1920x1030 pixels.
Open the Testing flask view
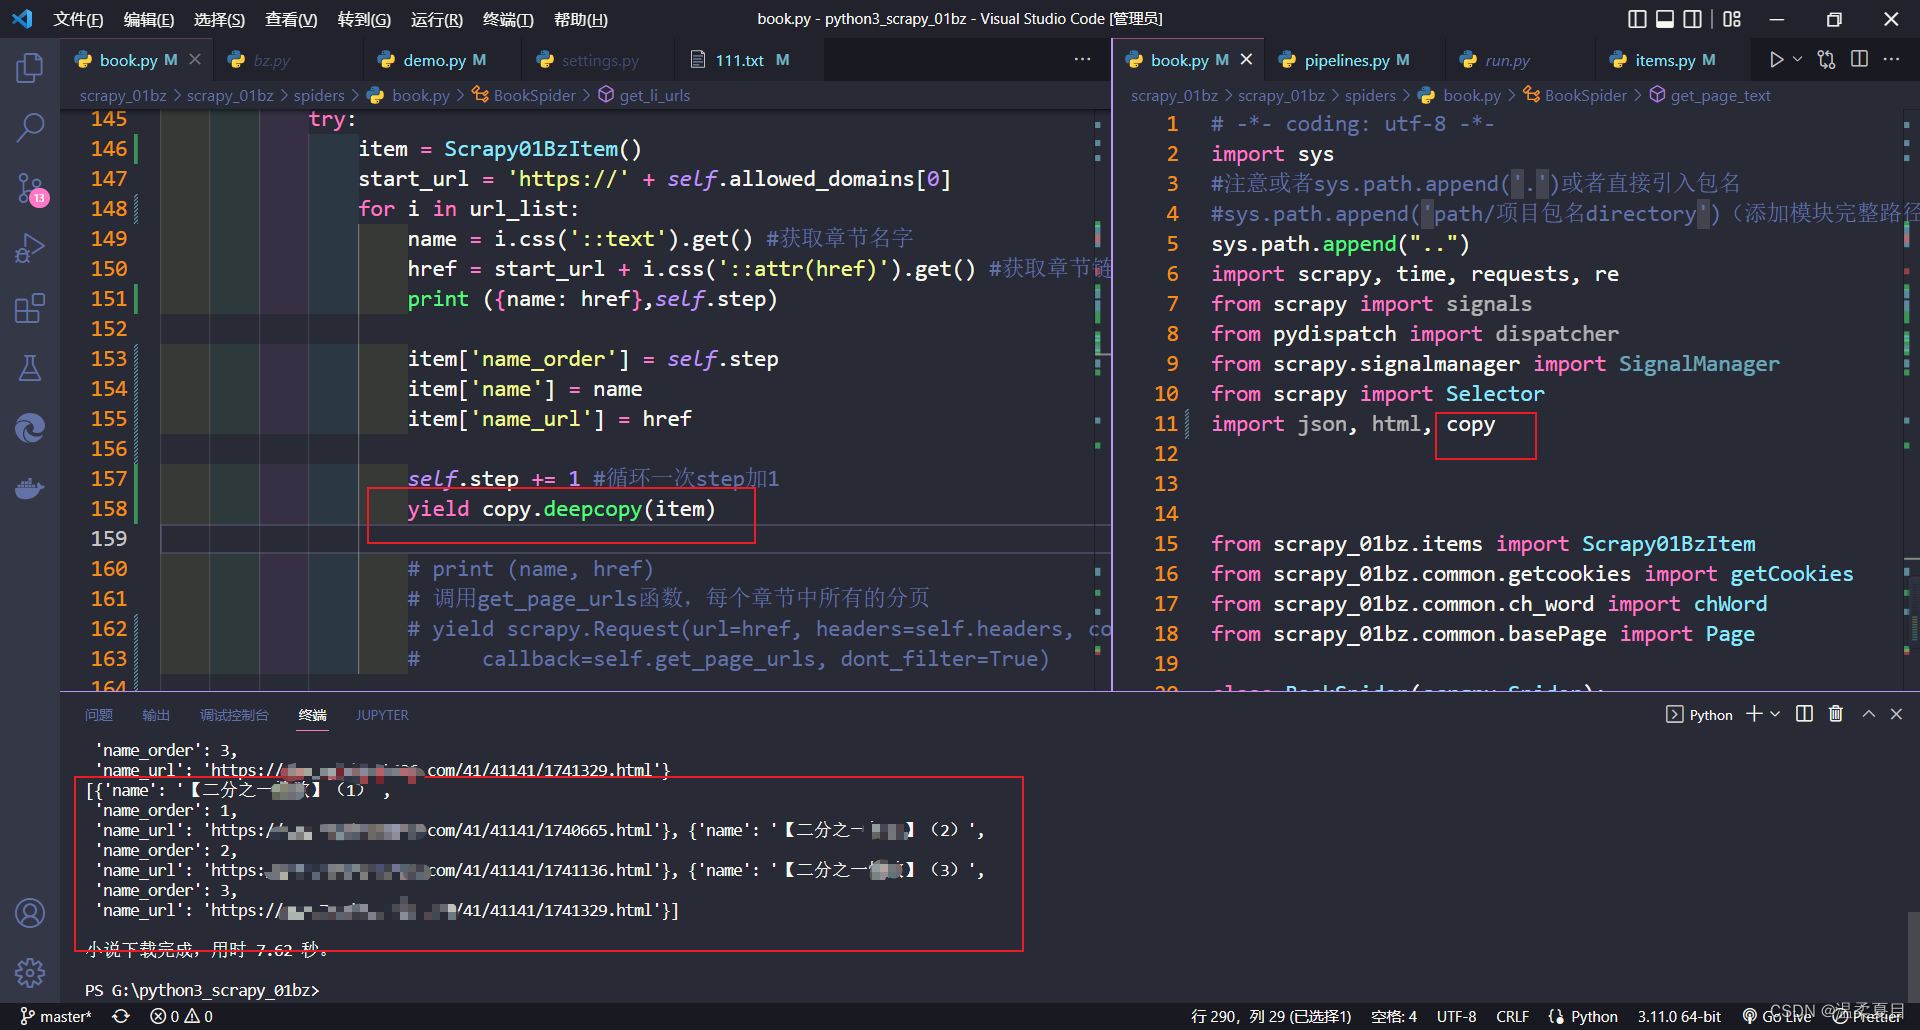(30, 368)
